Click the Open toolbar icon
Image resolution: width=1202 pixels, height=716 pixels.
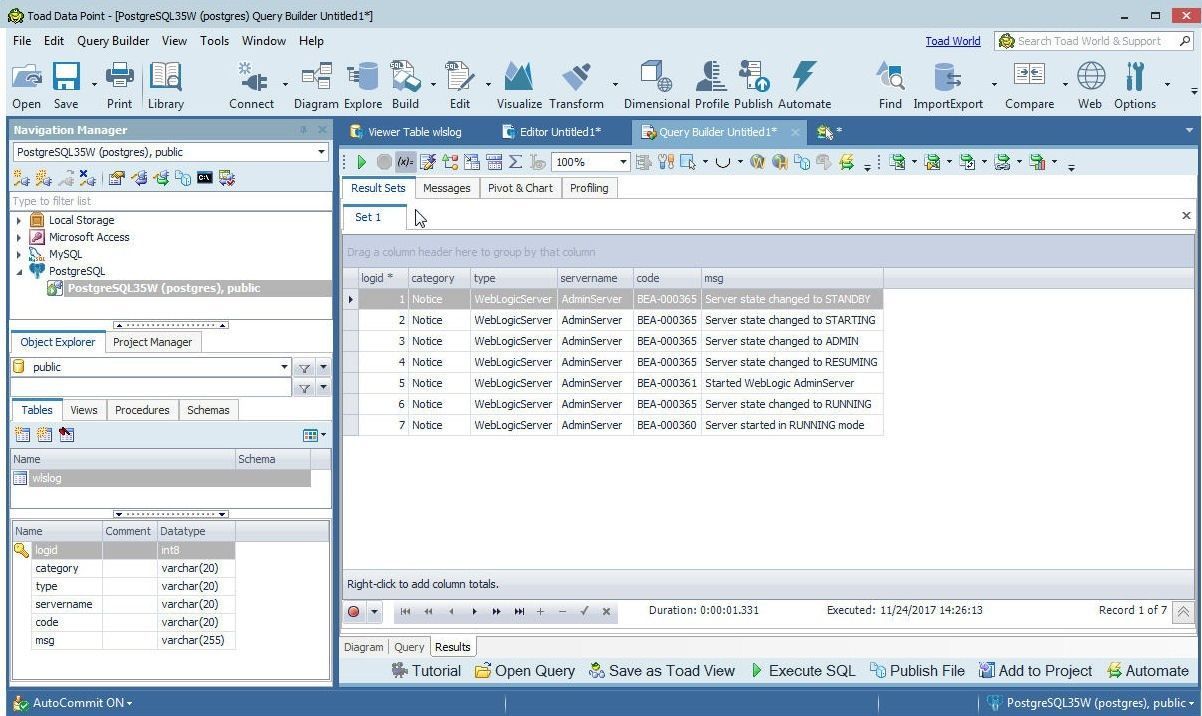tap(27, 85)
